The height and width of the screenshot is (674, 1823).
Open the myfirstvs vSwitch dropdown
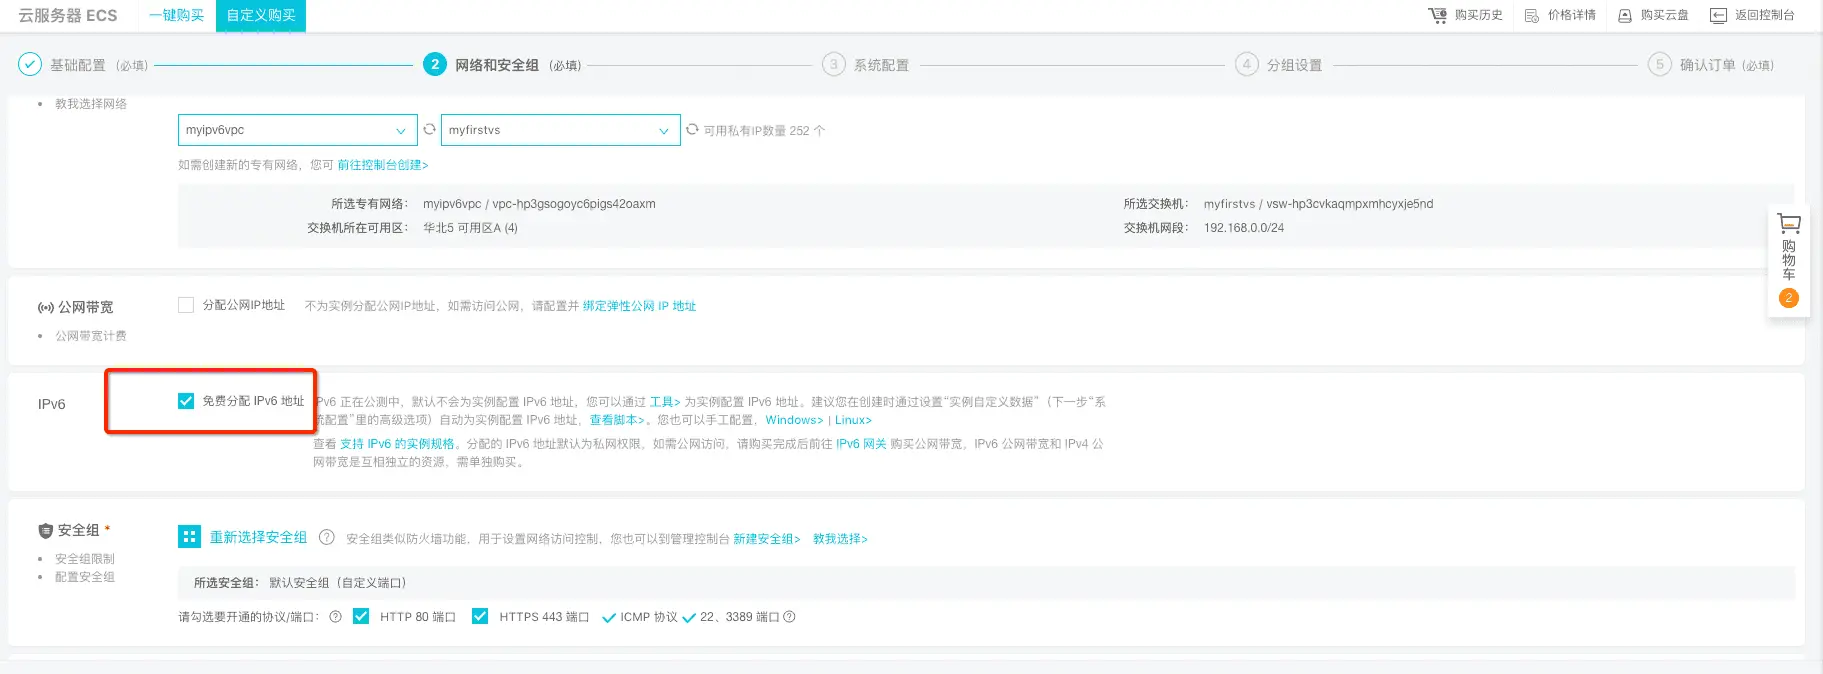tap(561, 130)
